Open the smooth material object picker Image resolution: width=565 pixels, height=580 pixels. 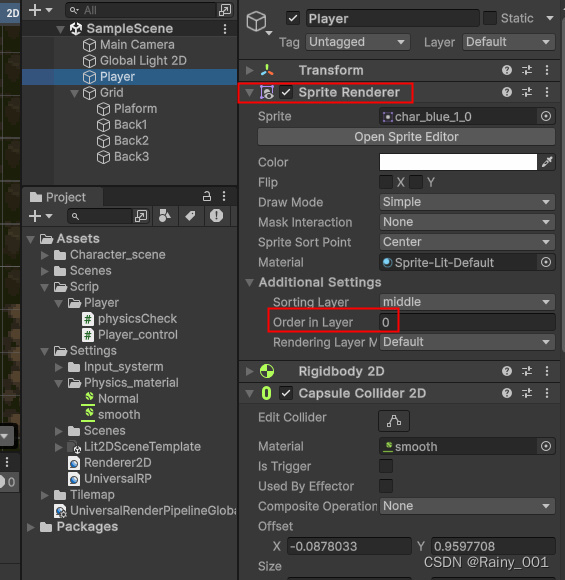[x=546, y=446]
